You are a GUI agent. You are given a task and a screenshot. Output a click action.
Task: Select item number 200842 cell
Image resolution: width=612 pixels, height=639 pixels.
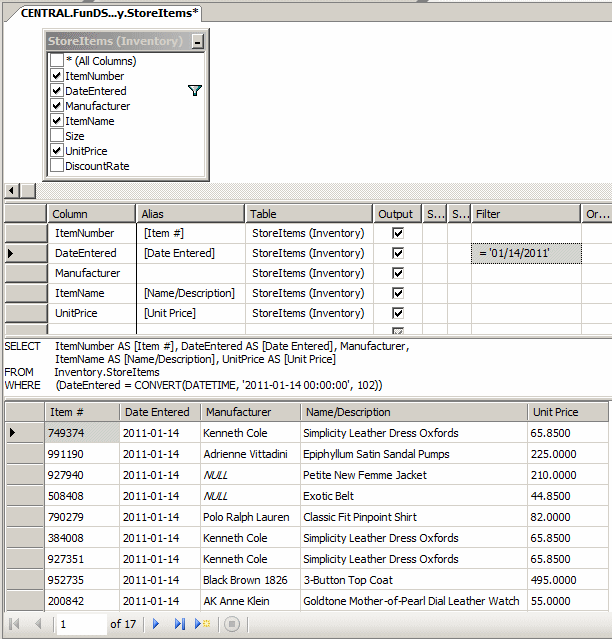click(x=82, y=601)
